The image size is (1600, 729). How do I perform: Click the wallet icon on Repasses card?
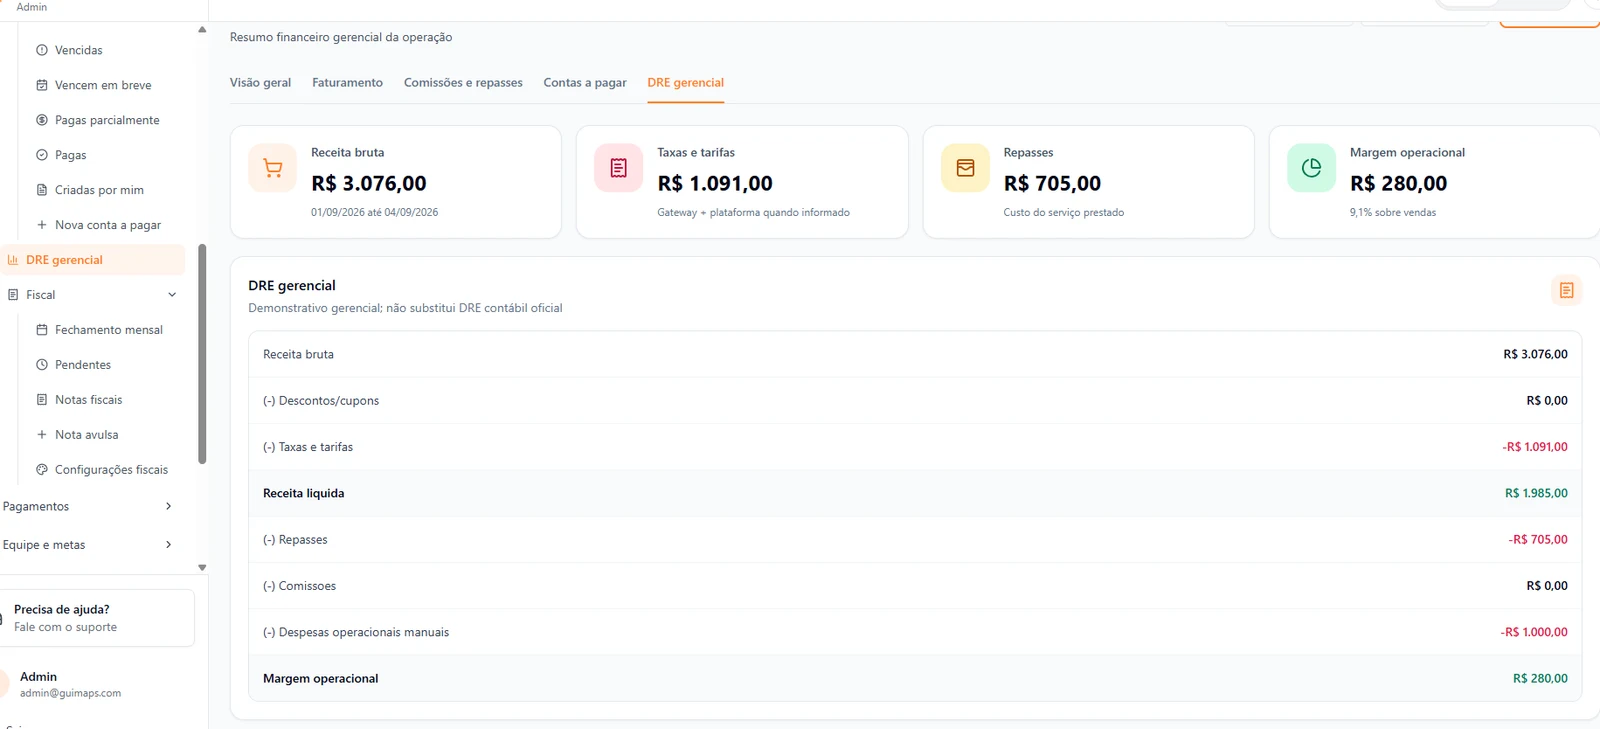coord(965,168)
